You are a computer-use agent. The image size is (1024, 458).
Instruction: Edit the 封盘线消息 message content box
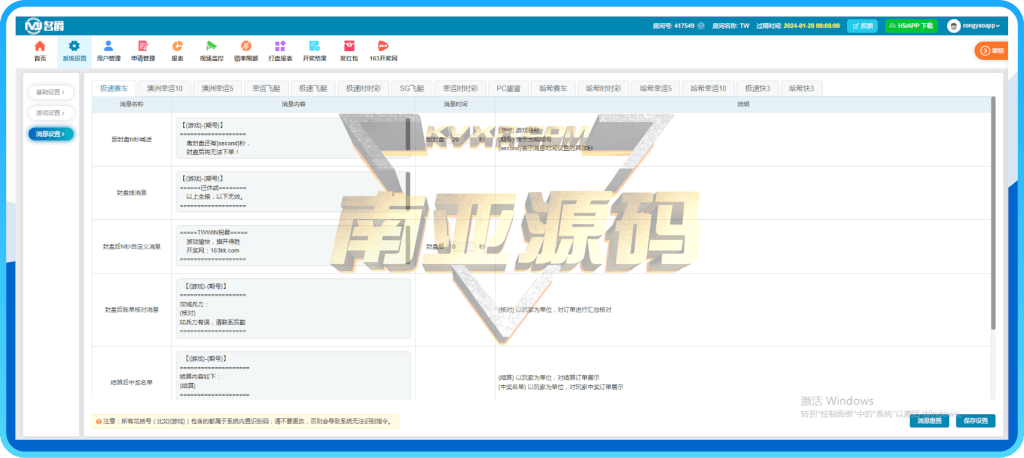pyautogui.click(x=293, y=192)
